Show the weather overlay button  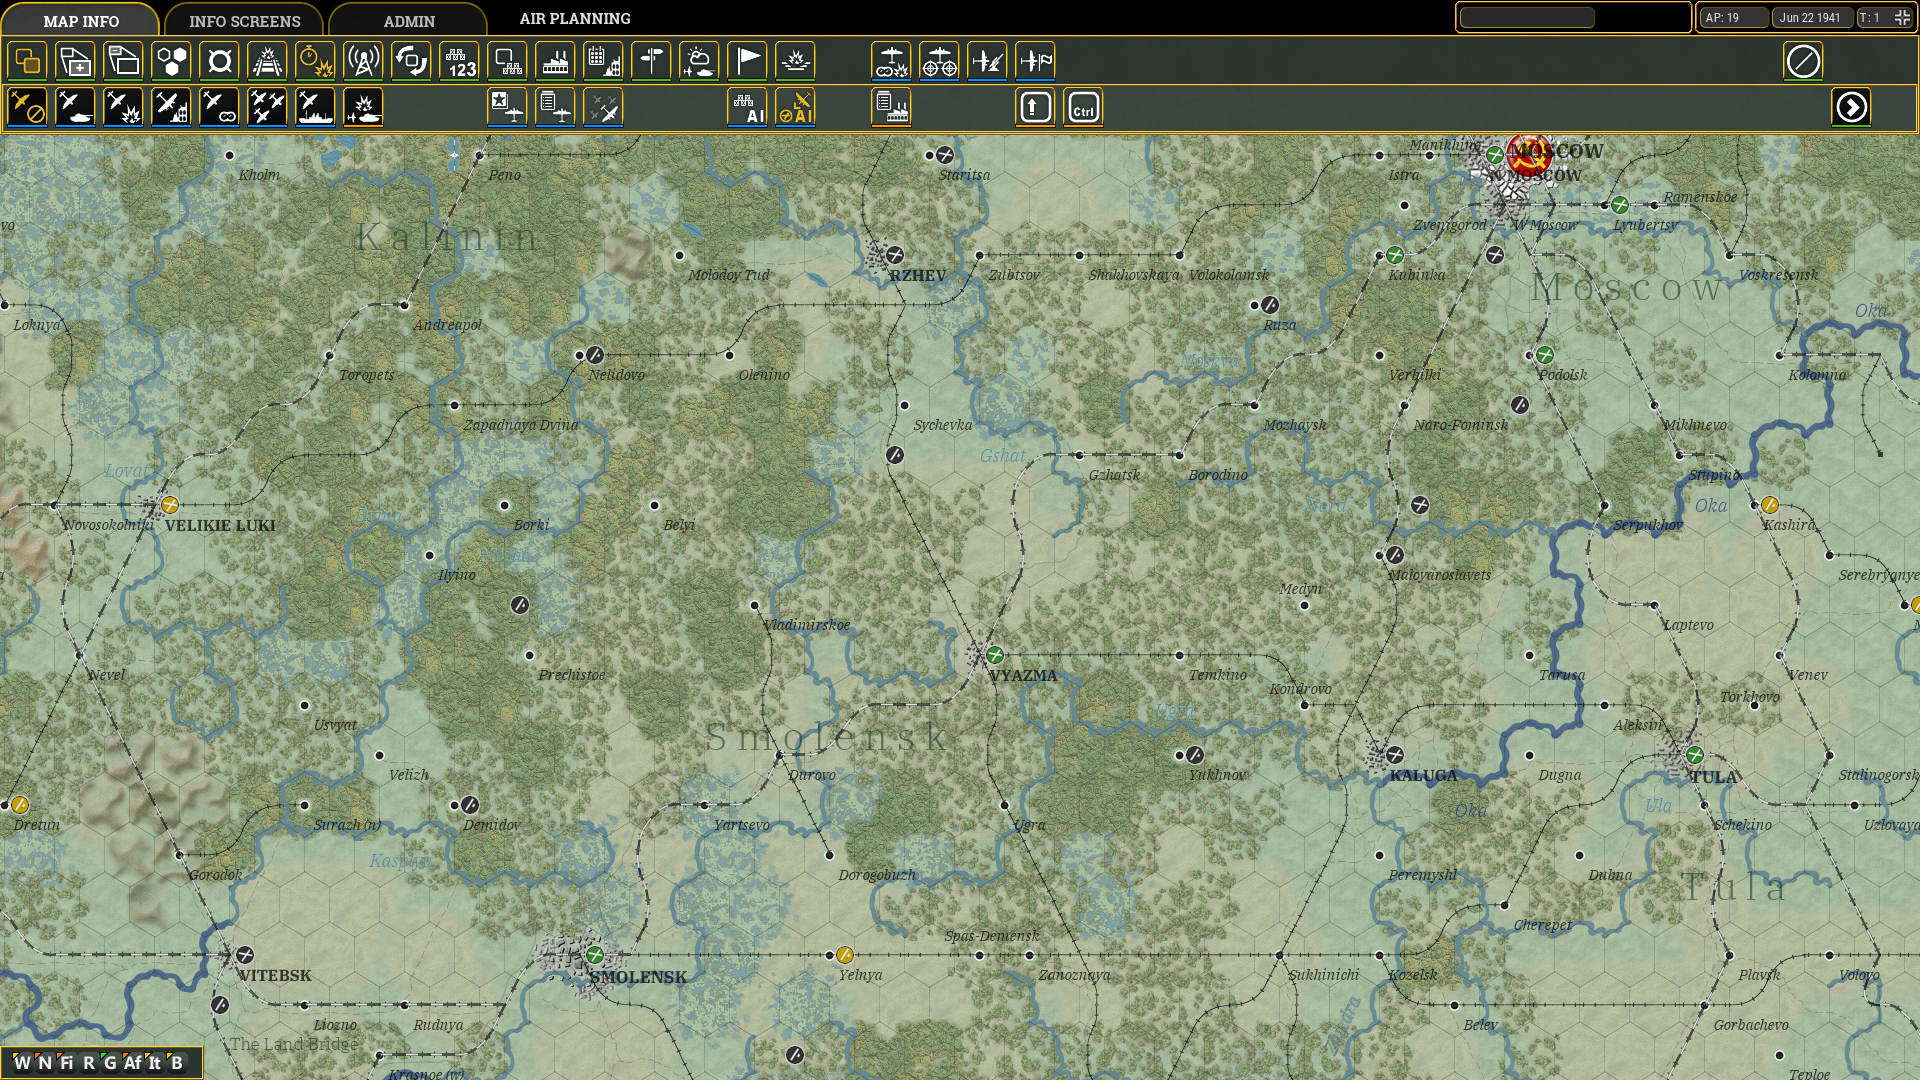[x=699, y=61]
